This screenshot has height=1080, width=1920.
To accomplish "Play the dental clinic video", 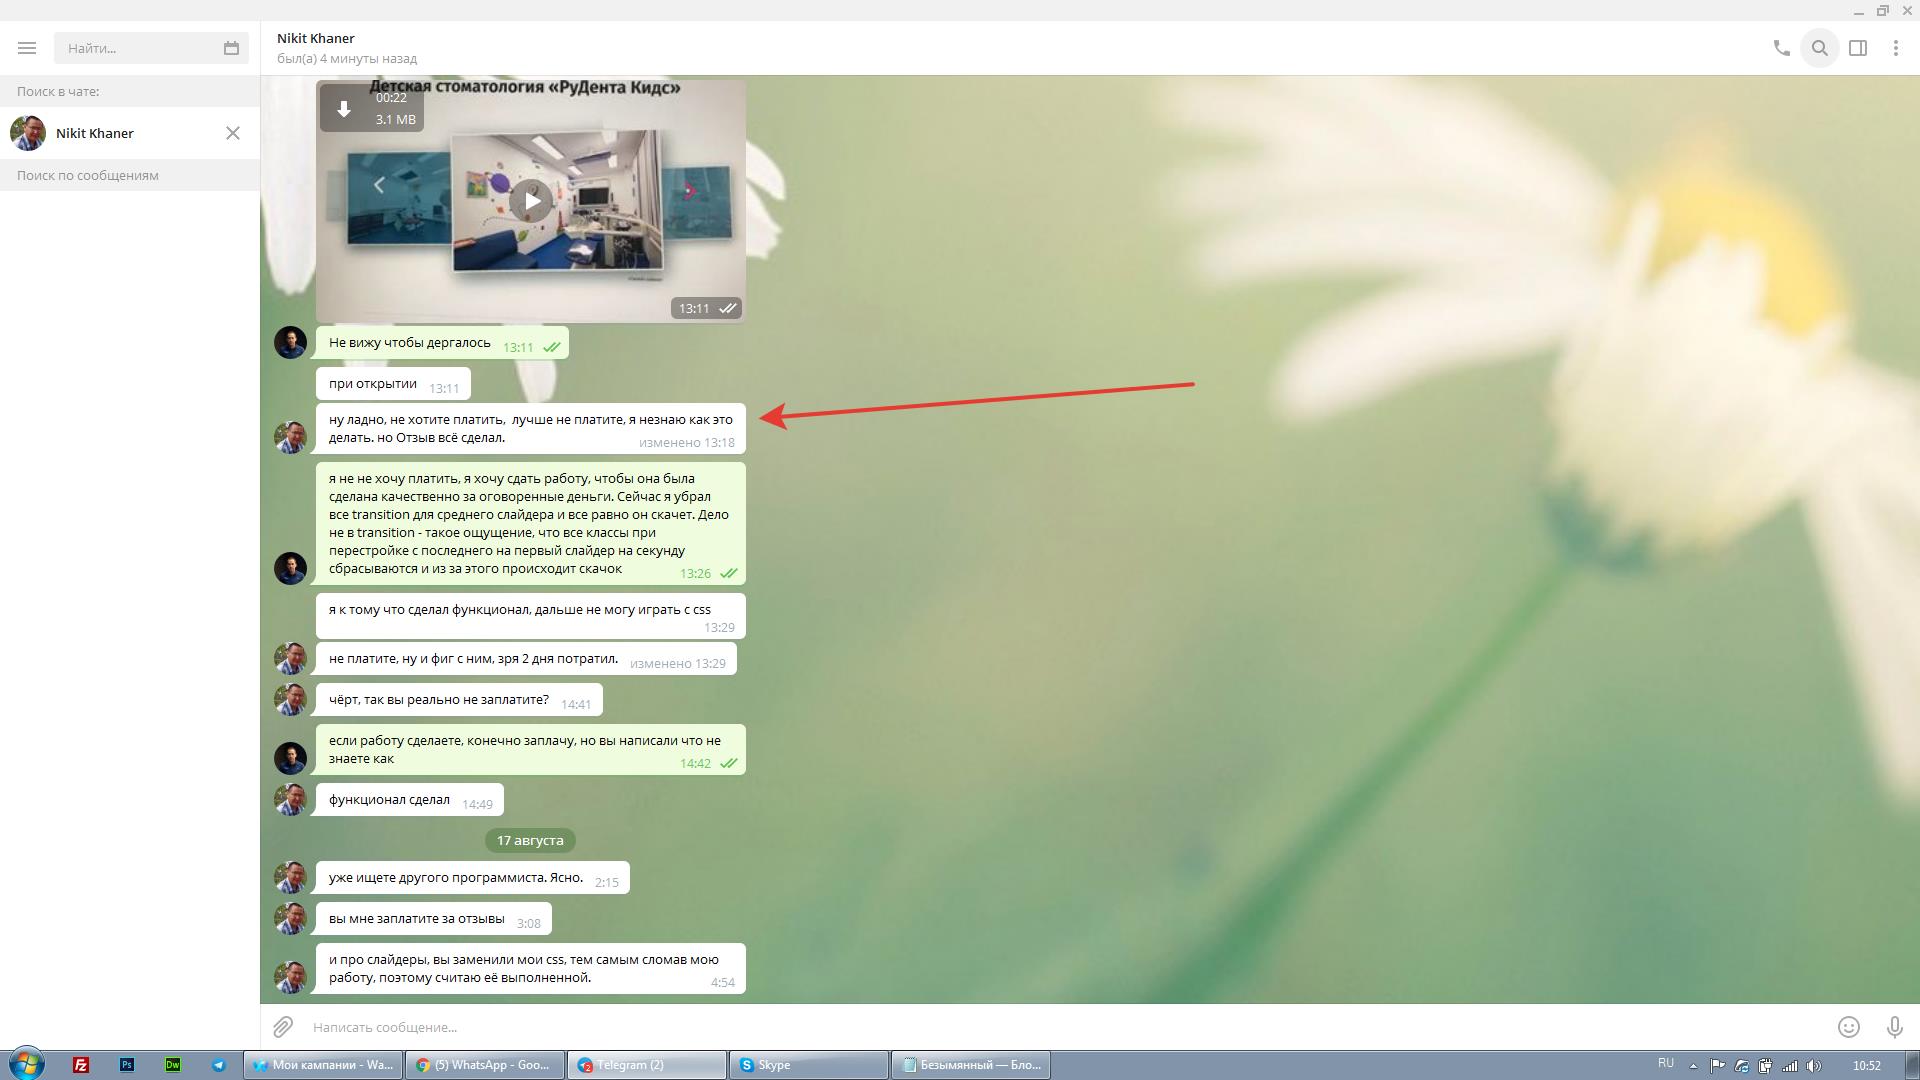I will click(x=531, y=201).
